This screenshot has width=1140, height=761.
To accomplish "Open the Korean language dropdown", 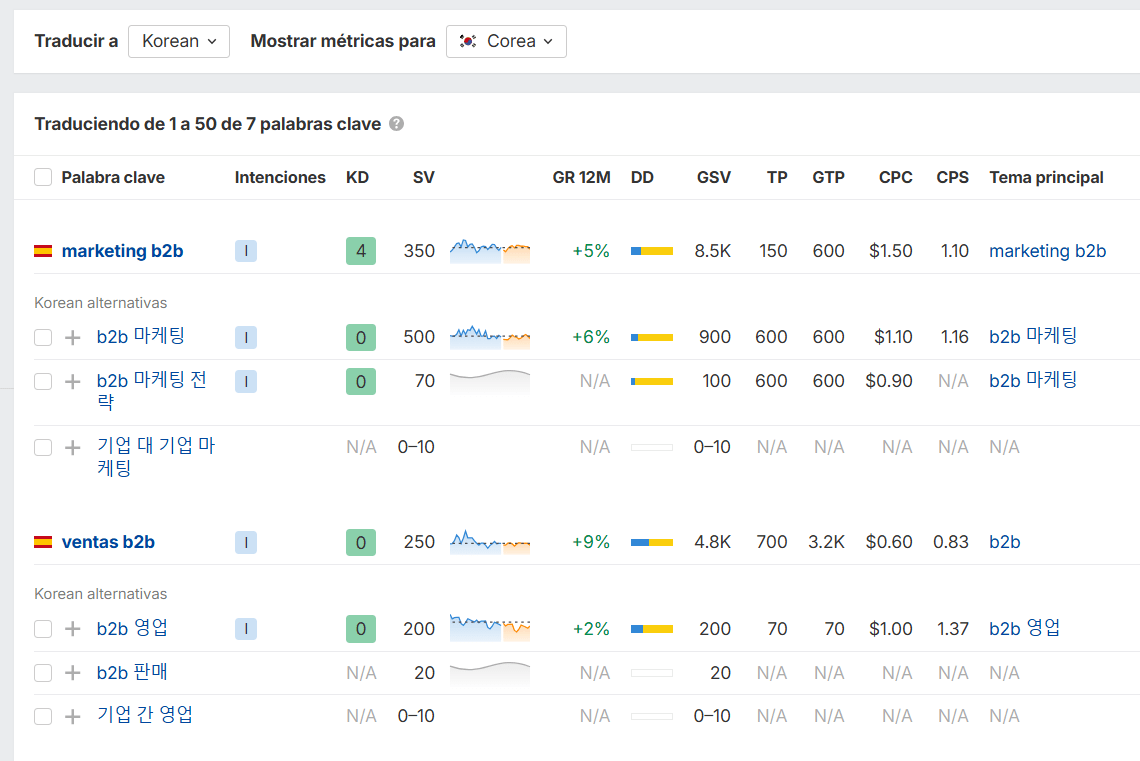I will pyautogui.click(x=179, y=41).
